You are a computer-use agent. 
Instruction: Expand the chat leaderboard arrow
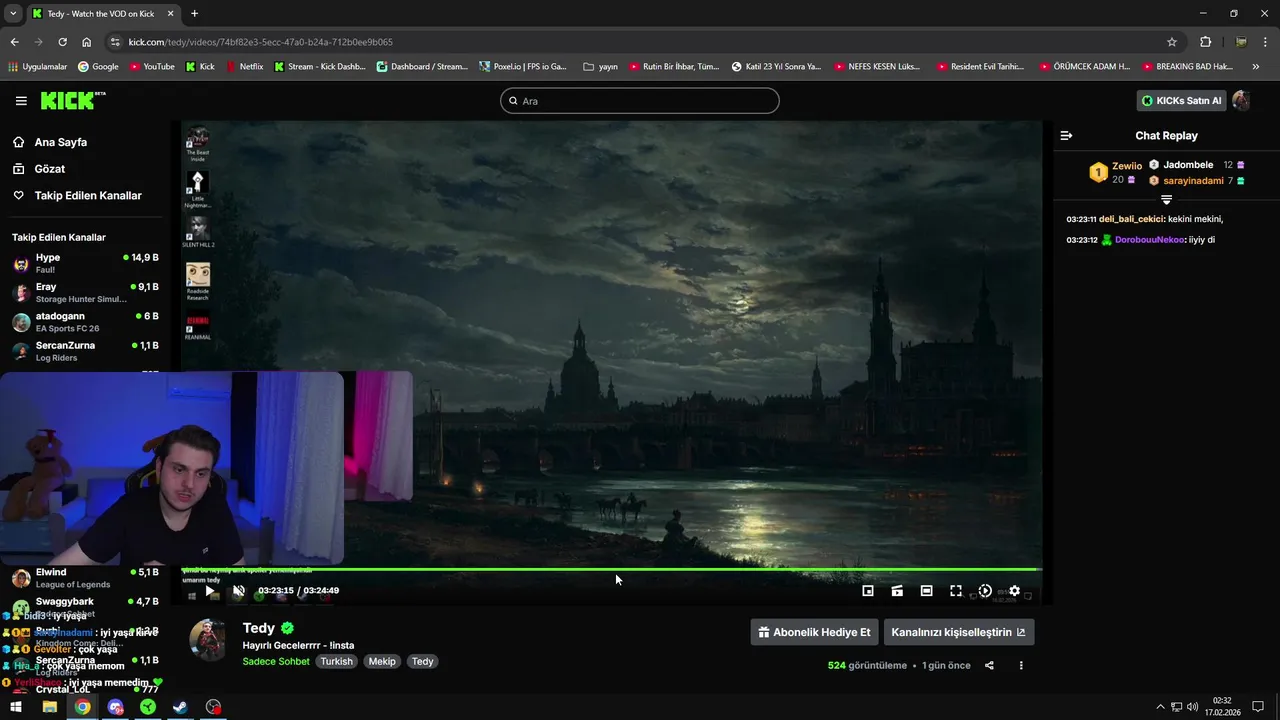(x=1166, y=200)
